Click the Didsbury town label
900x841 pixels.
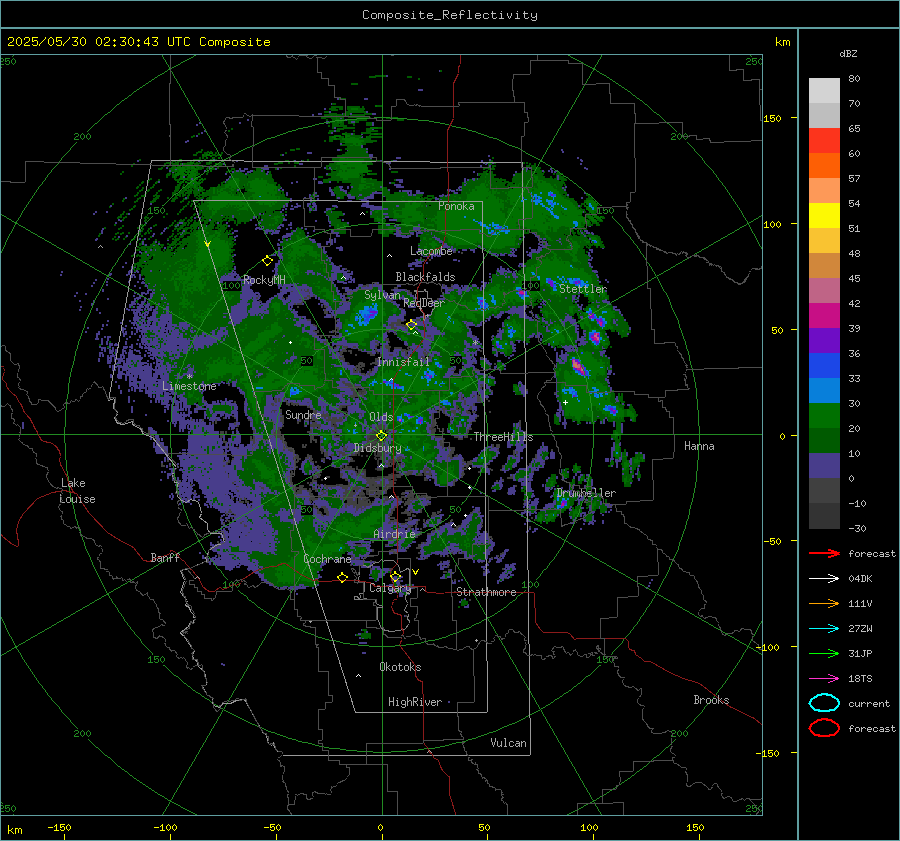(378, 448)
